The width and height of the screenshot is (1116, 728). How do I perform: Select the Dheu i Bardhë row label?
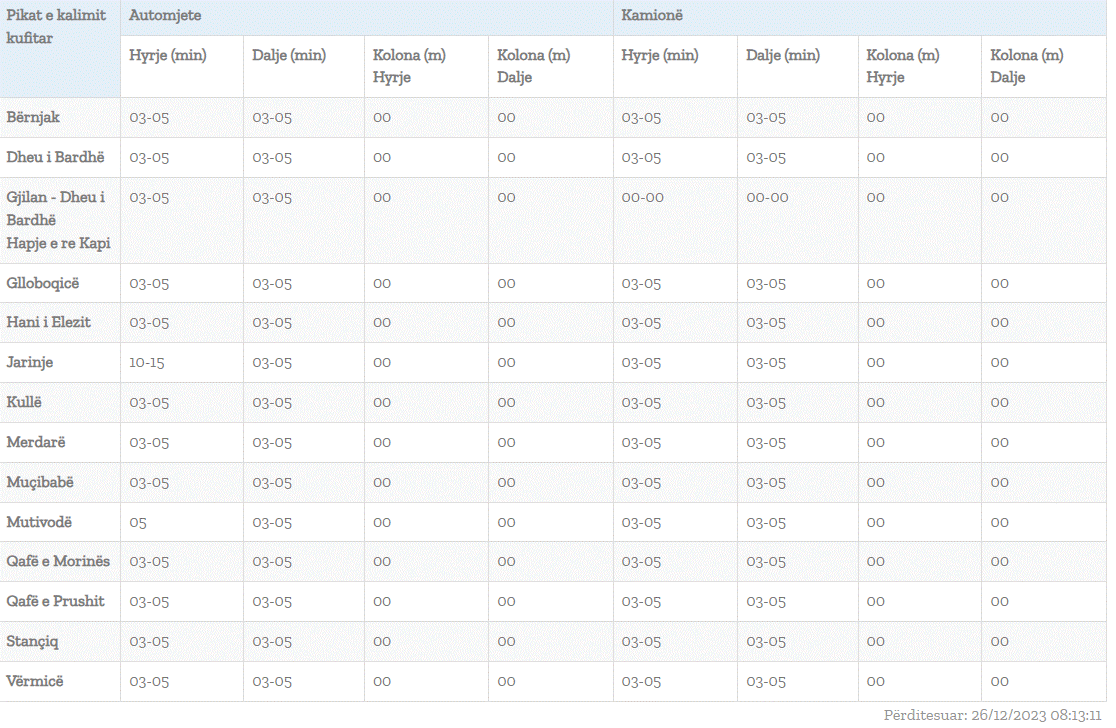tap(56, 157)
